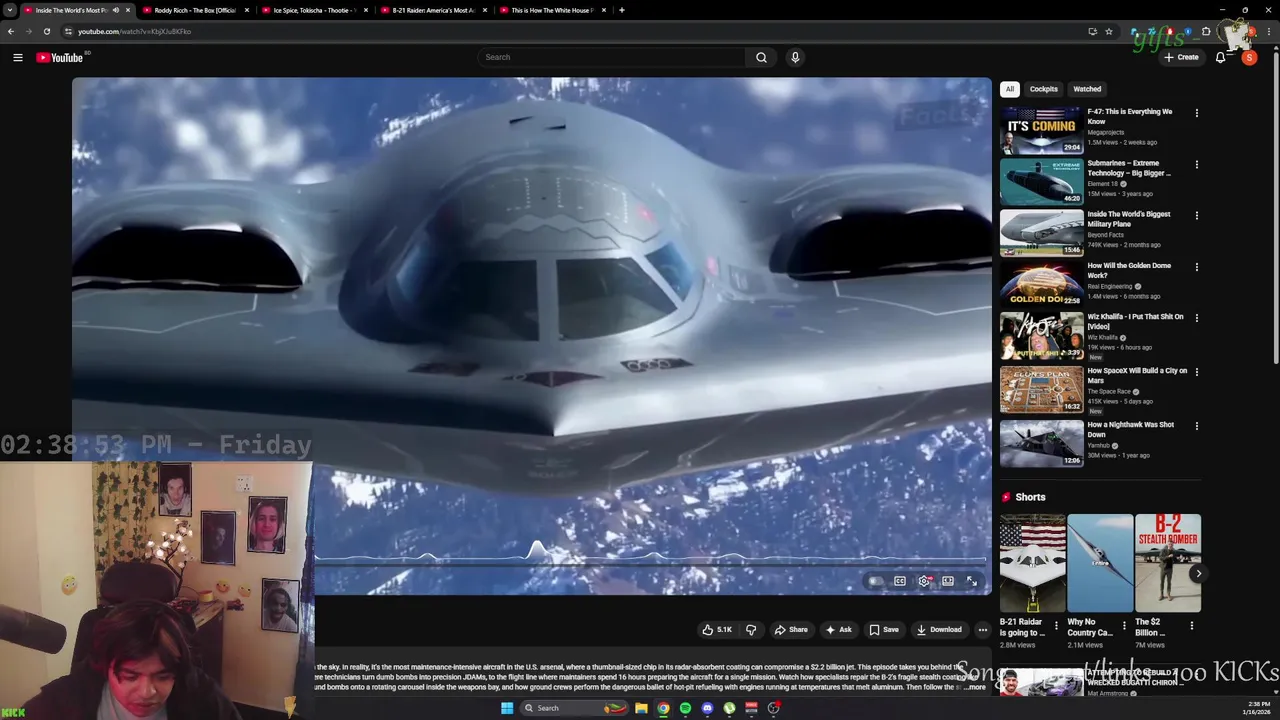This screenshot has height=720, width=1280.
Task: Open the SpaceX Mars city thumbnail
Action: [1041, 389]
